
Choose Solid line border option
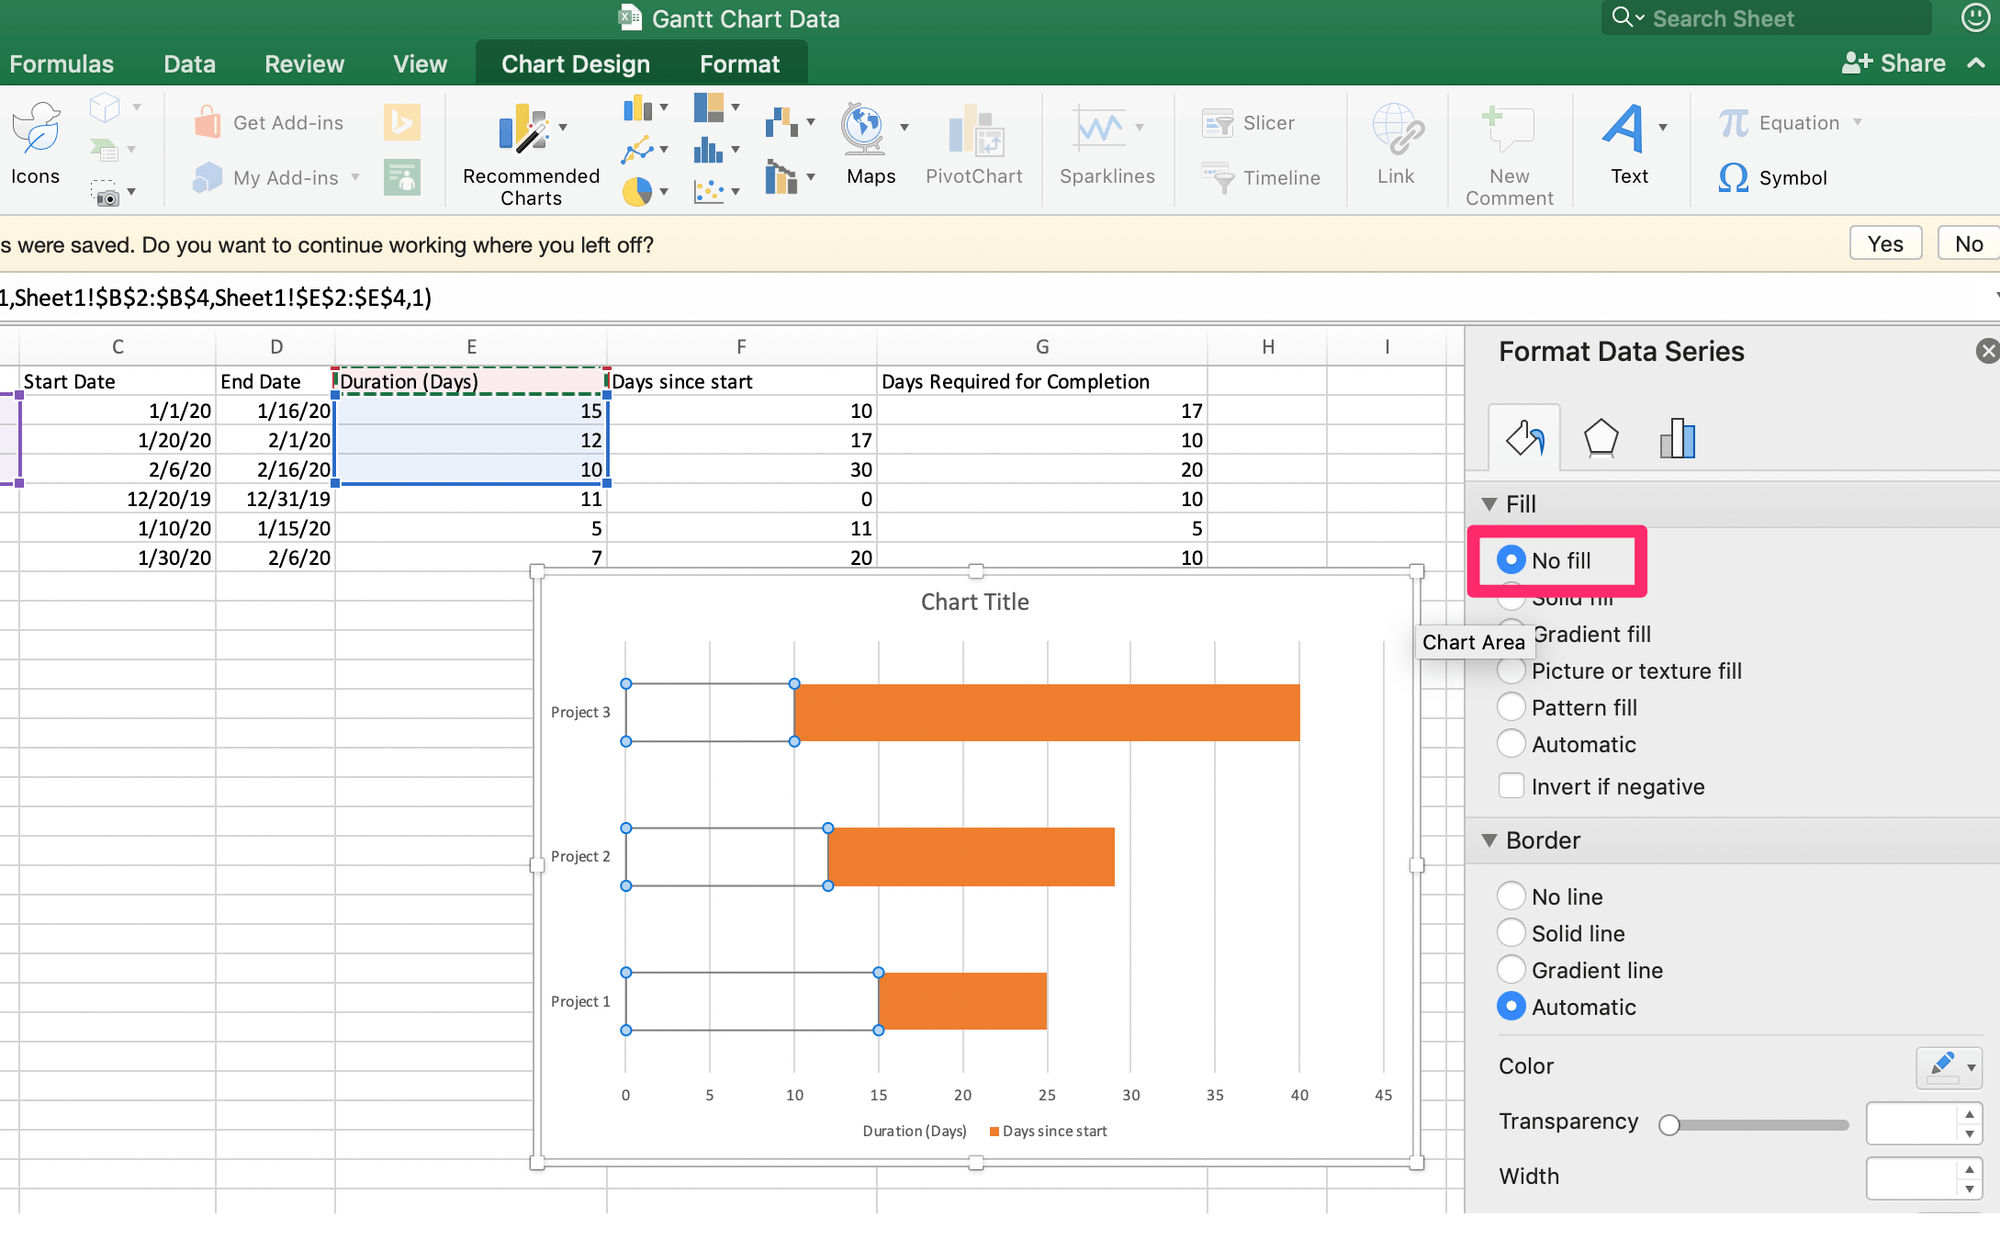pos(1511,933)
